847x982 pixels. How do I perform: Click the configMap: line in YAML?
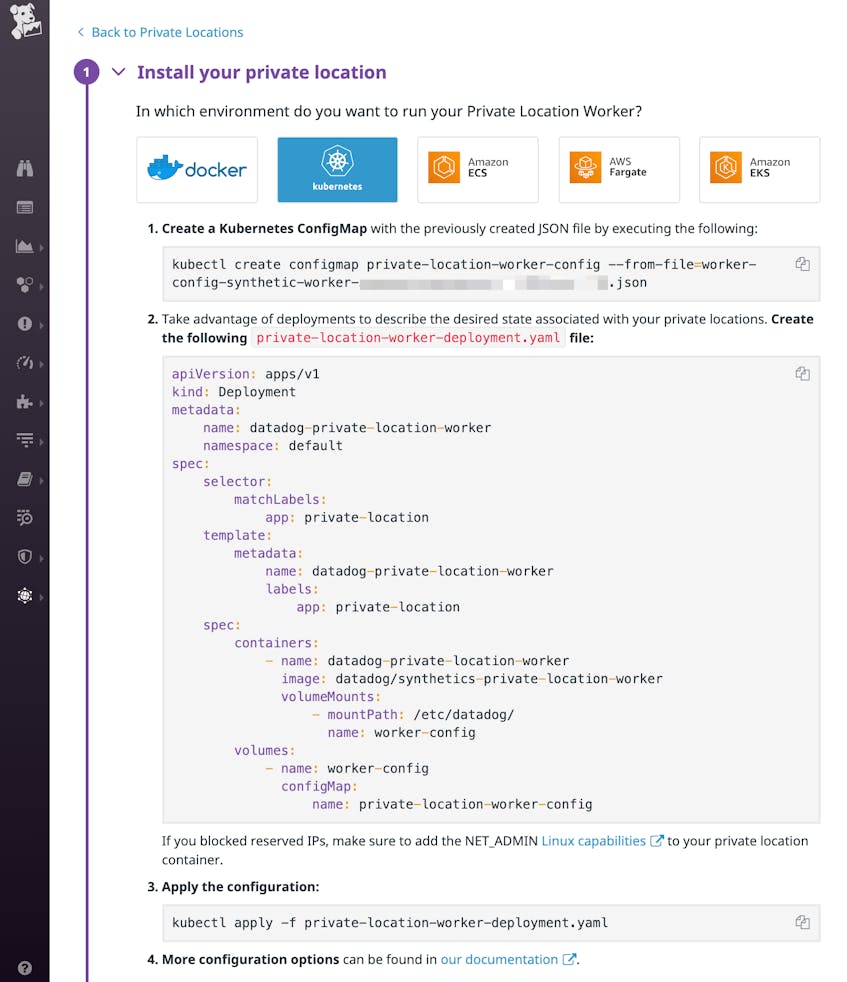click(320, 787)
